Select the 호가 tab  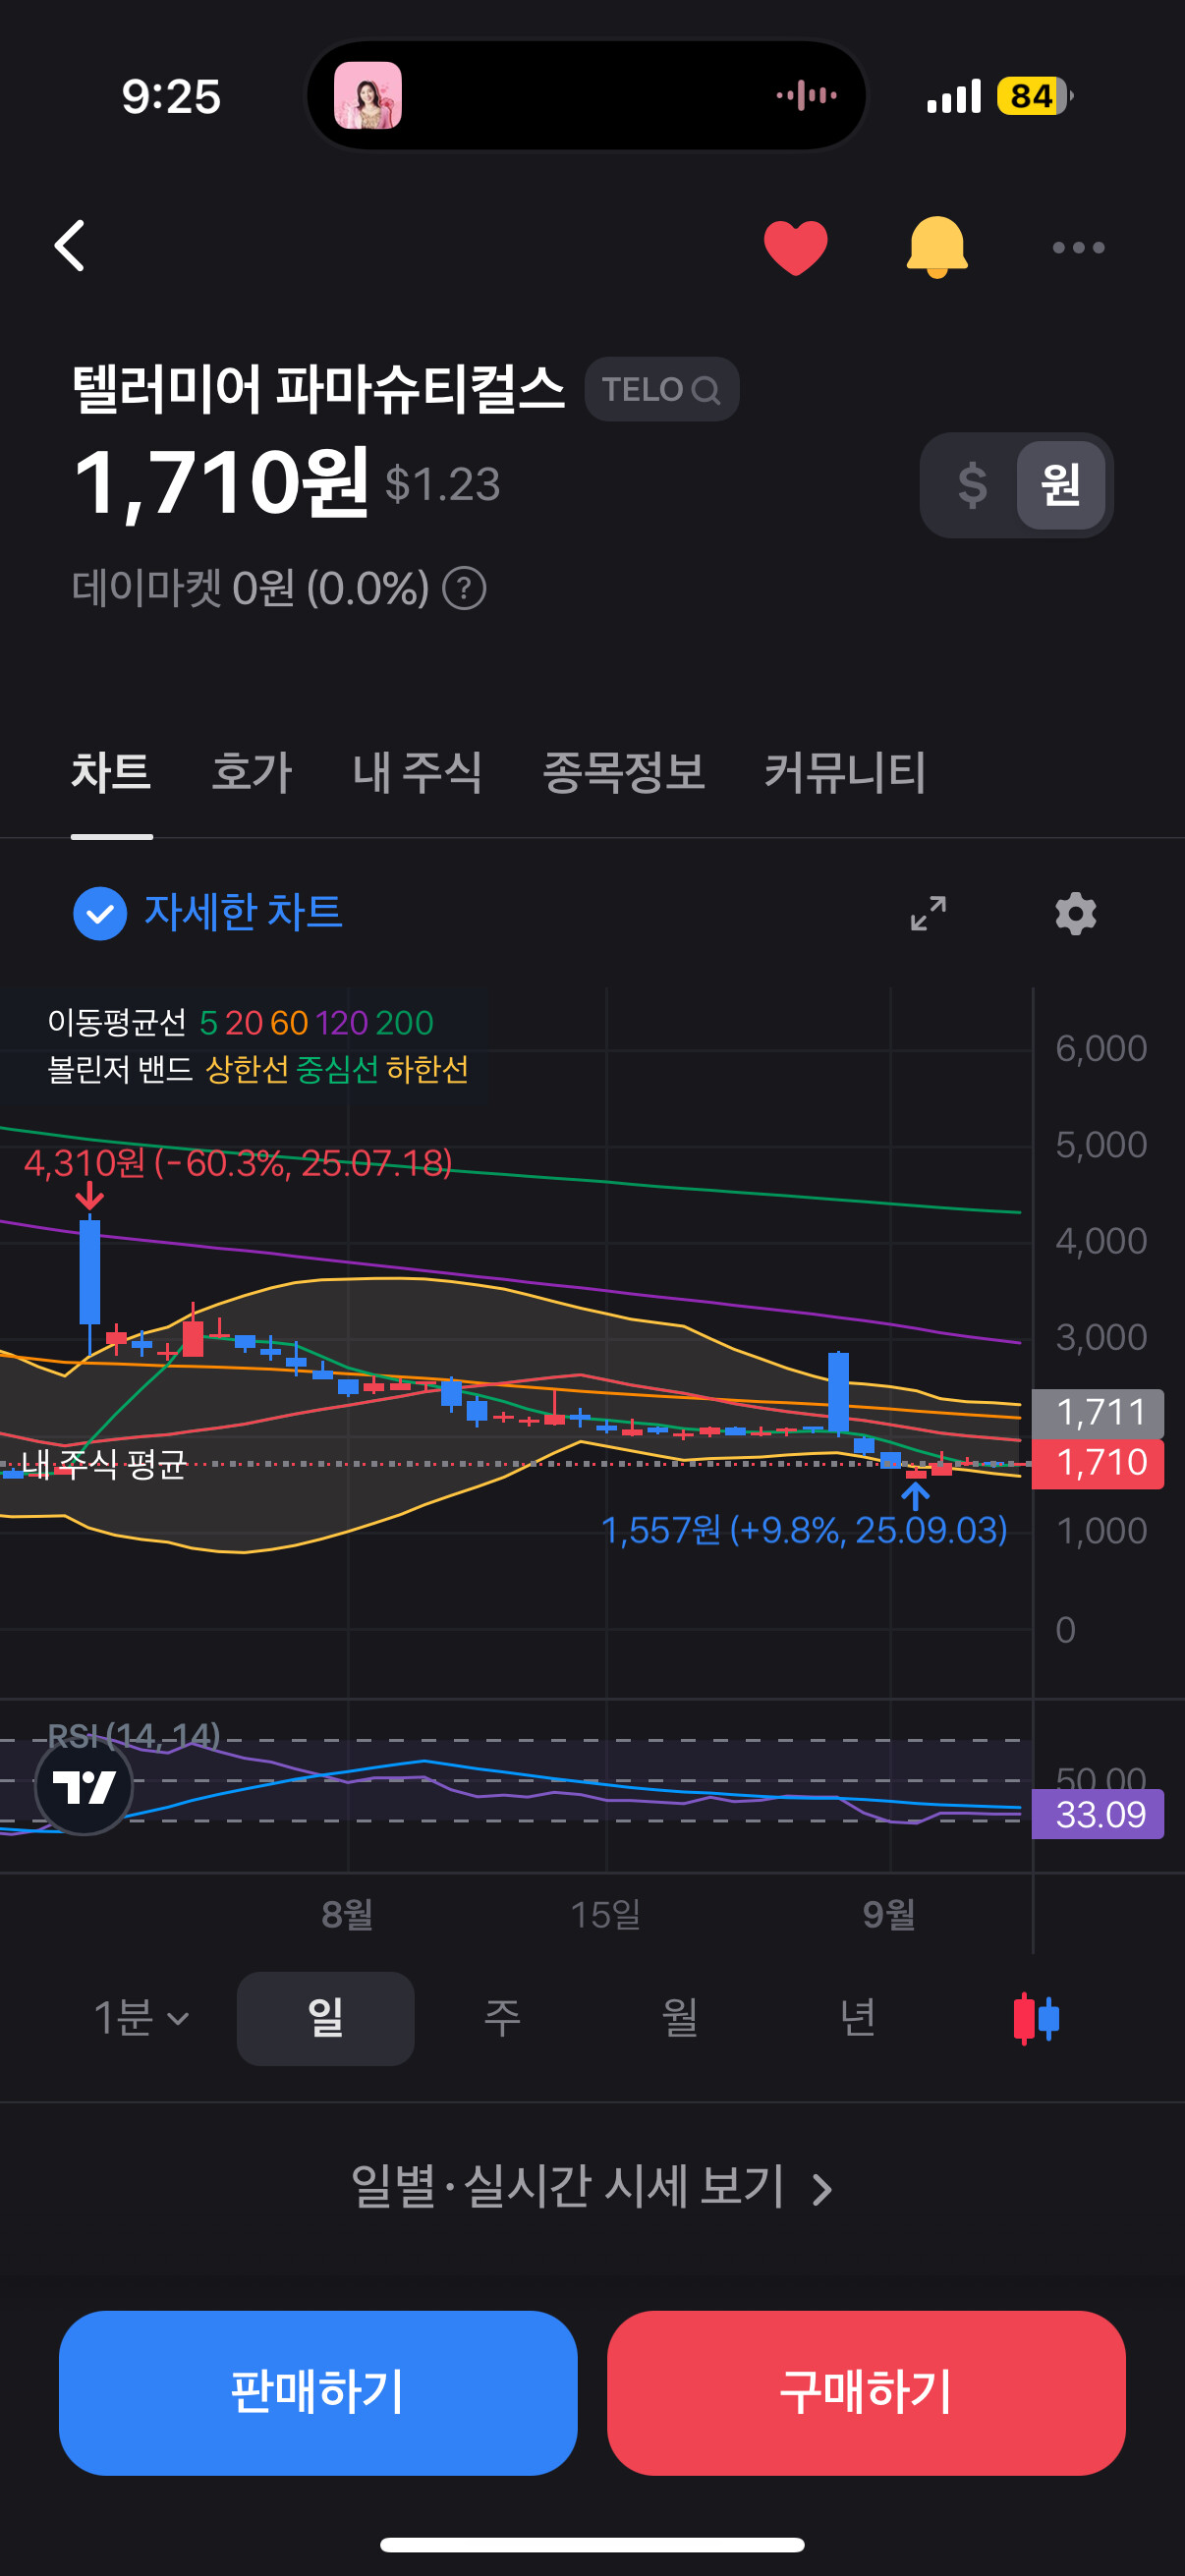(x=252, y=772)
